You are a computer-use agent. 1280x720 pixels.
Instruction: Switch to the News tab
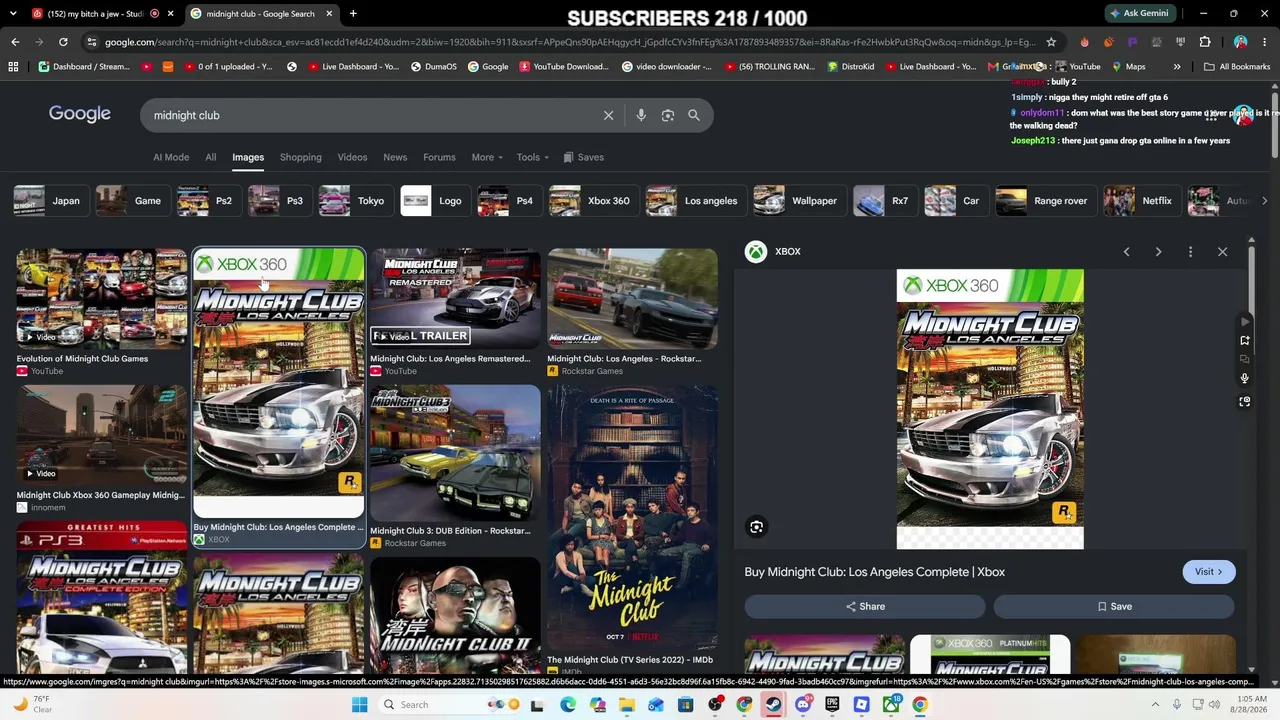[x=395, y=157]
